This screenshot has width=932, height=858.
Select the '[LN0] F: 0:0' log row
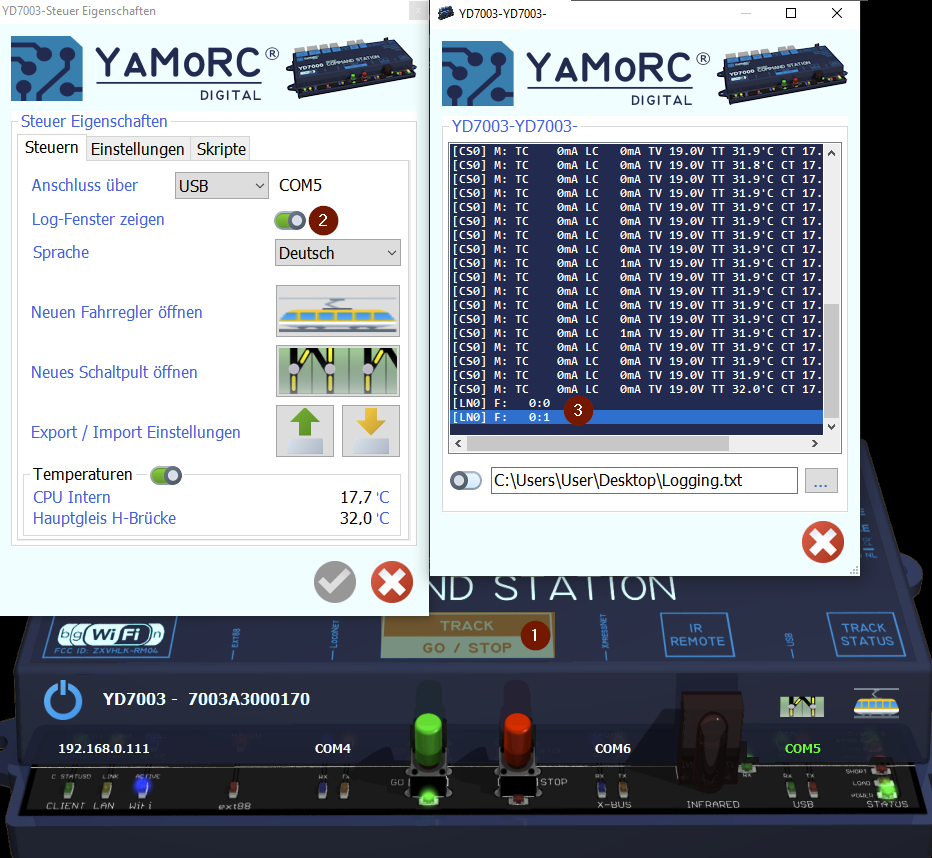pyautogui.click(x=636, y=403)
